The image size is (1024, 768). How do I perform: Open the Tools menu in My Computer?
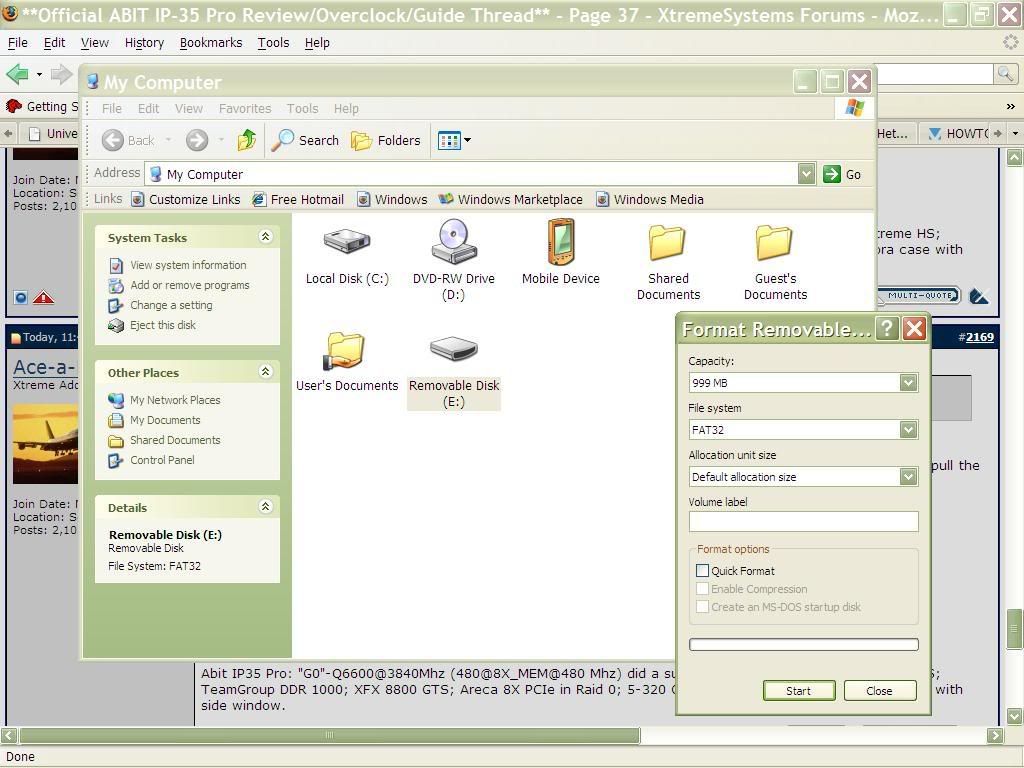pyautogui.click(x=302, y=108)
